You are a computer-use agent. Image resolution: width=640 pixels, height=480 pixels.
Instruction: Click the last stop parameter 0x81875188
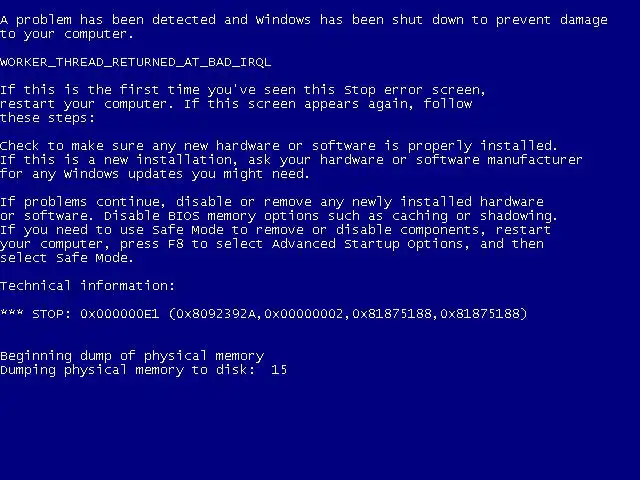[480, 314]
